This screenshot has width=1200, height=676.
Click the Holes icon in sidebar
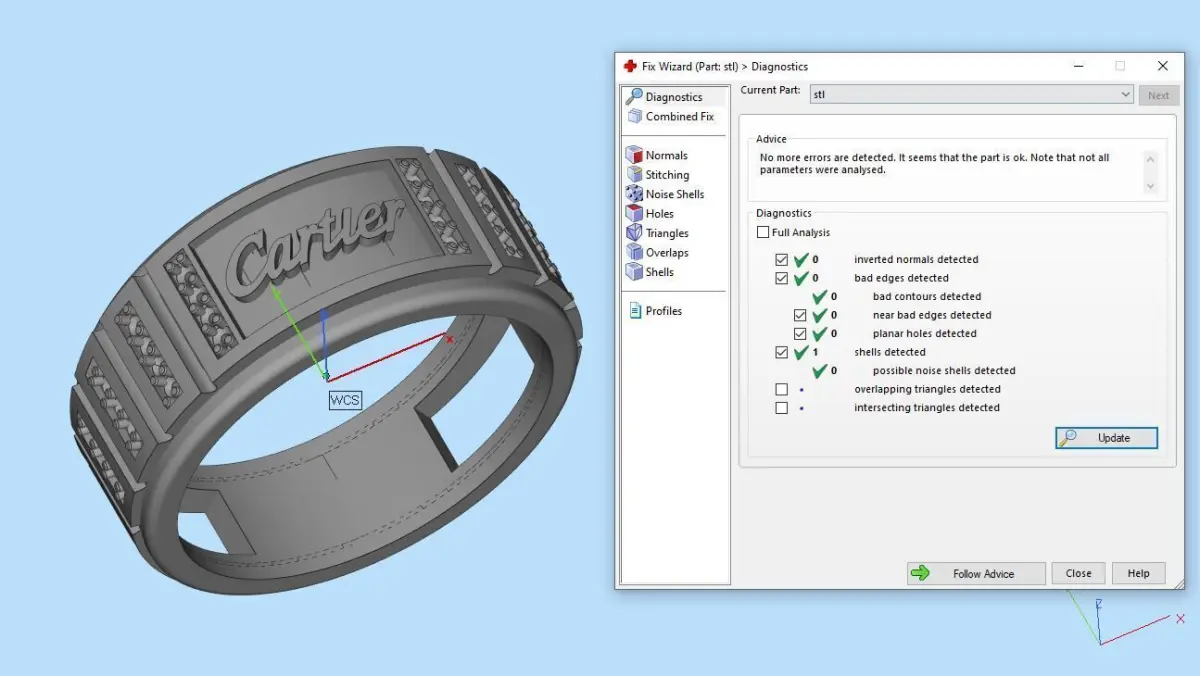[x=634, y=213]
